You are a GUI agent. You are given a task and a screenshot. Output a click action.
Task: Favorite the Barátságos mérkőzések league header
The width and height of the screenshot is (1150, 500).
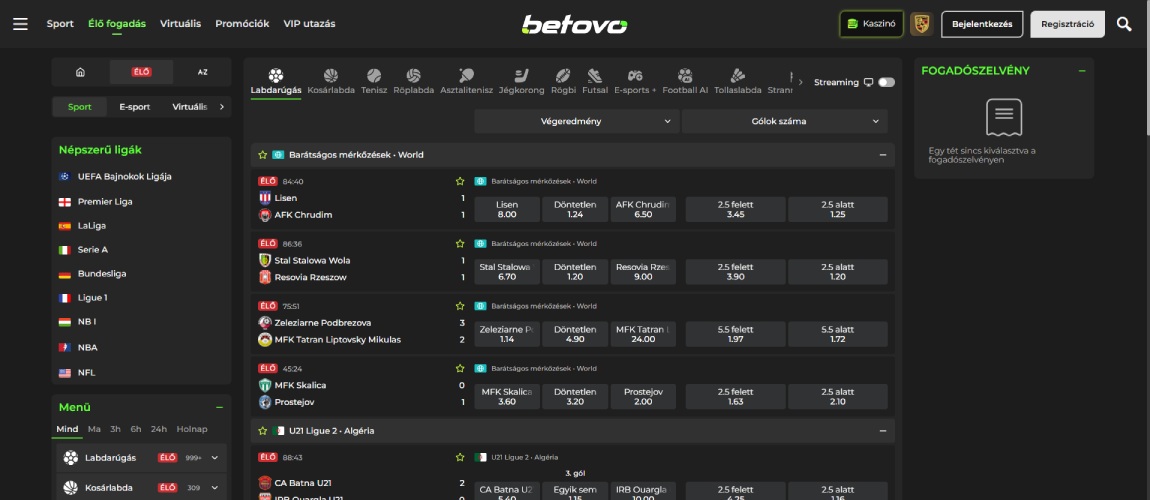pyautogui.click(x=263, y=155)
